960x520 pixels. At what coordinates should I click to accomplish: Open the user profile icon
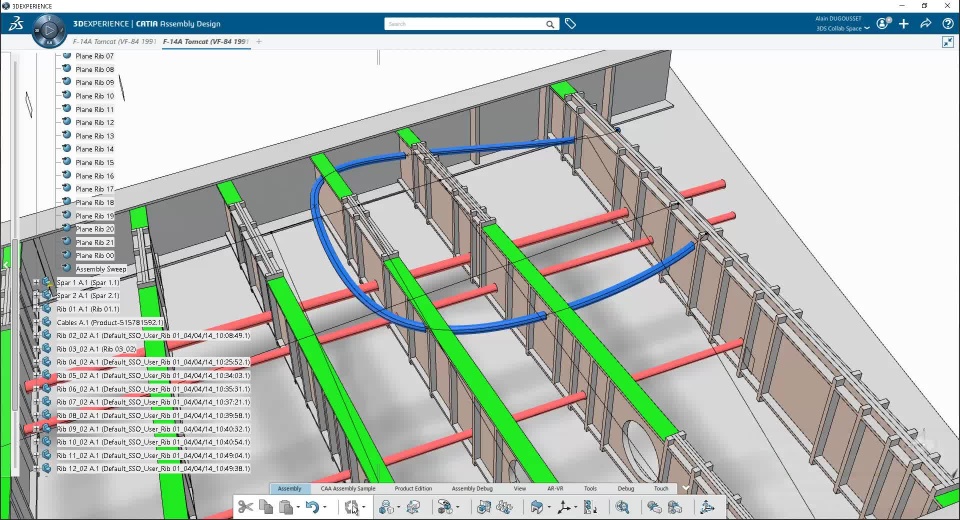click(883, 24)
